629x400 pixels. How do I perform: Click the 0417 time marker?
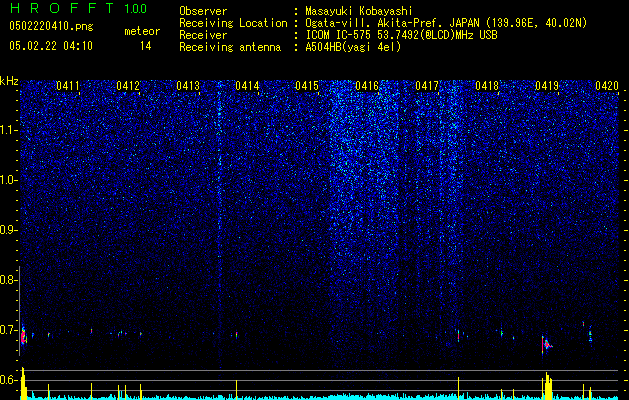(427, 86)
